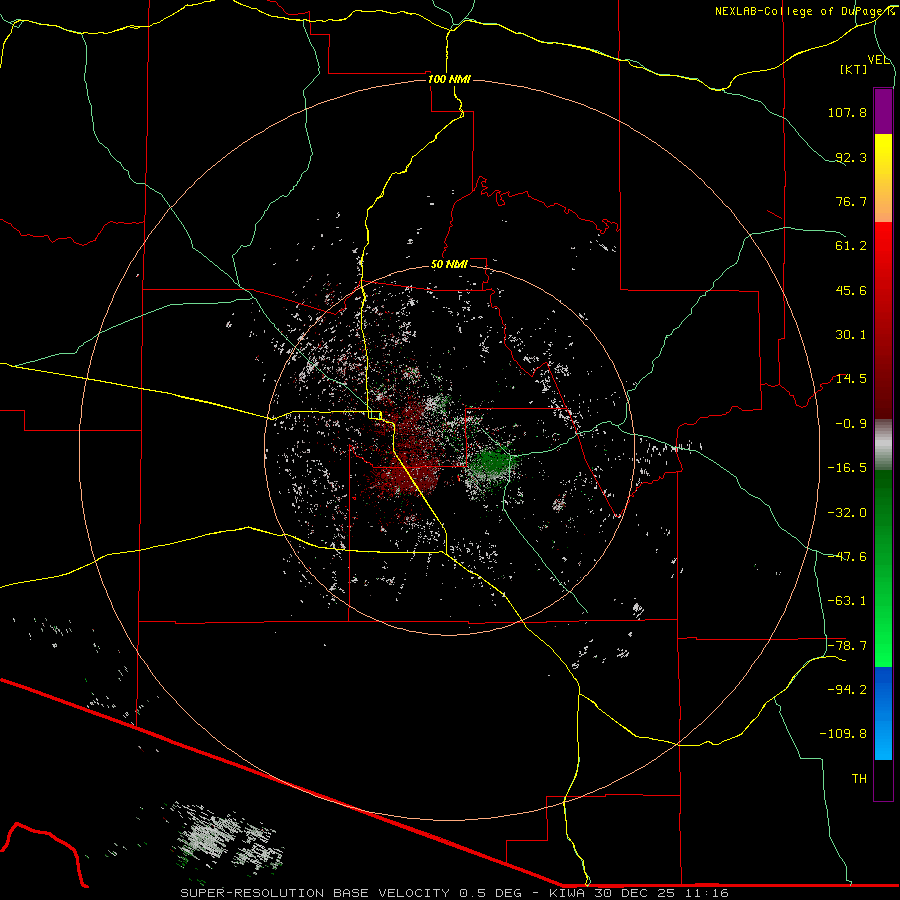
Task: Click the -47.6 scale value
Action: tap(847, 557)
